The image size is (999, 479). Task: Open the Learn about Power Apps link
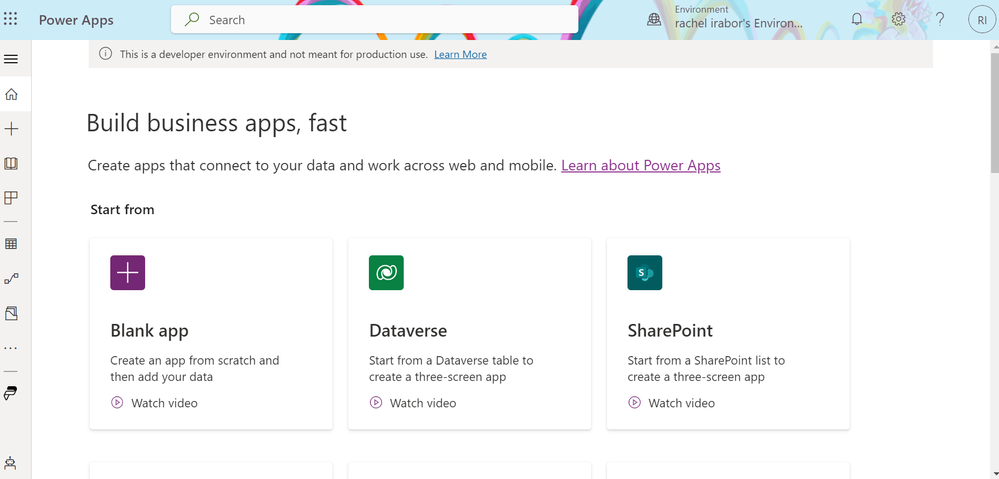point(641,166)
